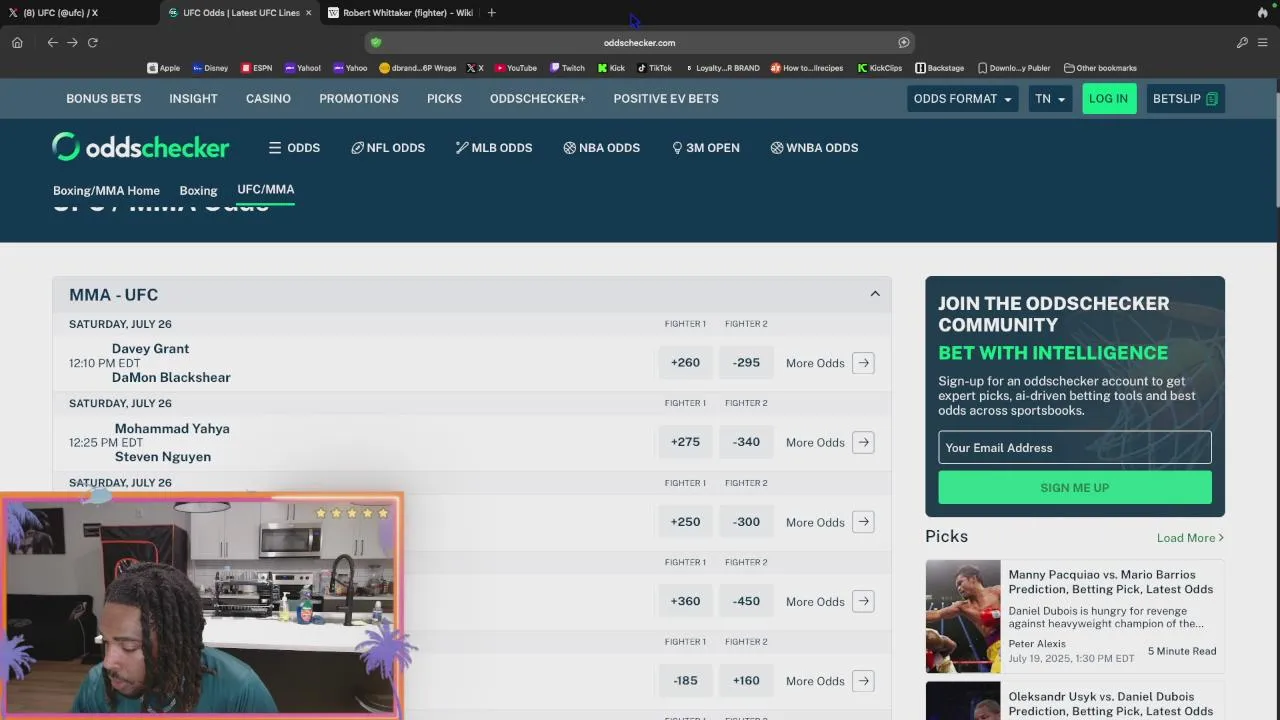Go back with the browser back arrow
This screenshot has height=720, width=1280.
click(x=52, y=42)
